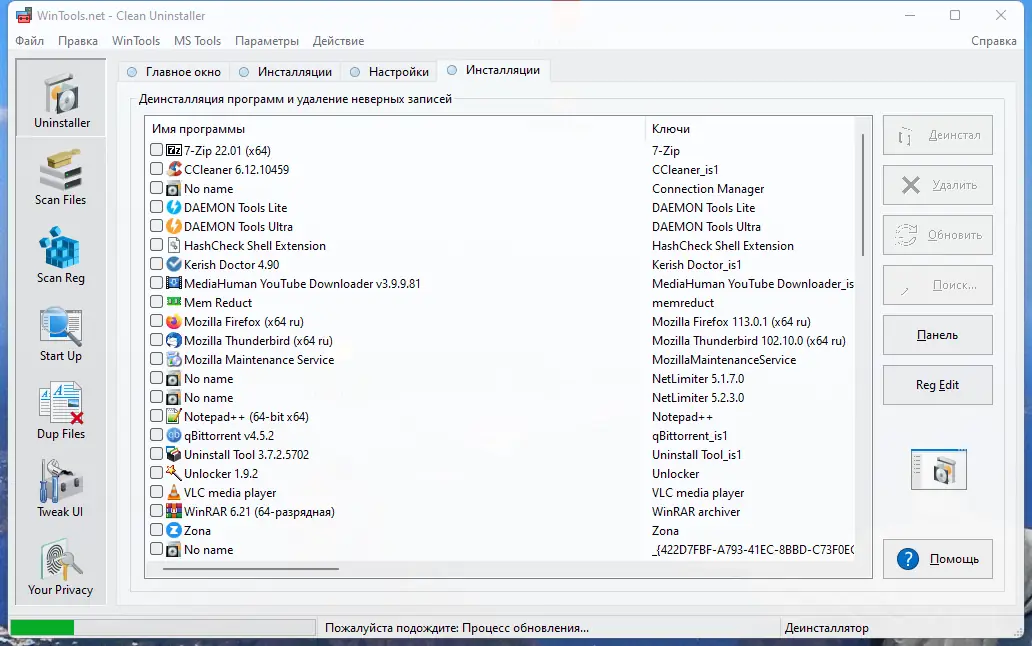
Task: Check the CCleaner 6.12.10459 checkbox
Action: (x=156, y=169)
